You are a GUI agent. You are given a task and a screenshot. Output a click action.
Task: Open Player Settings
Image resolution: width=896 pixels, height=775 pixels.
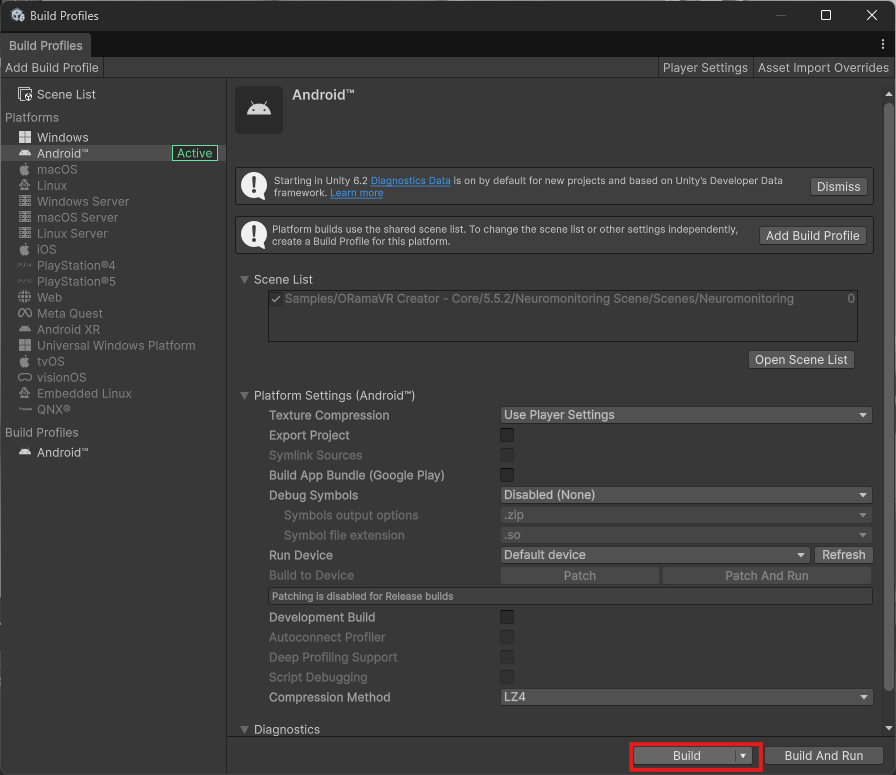705,67
